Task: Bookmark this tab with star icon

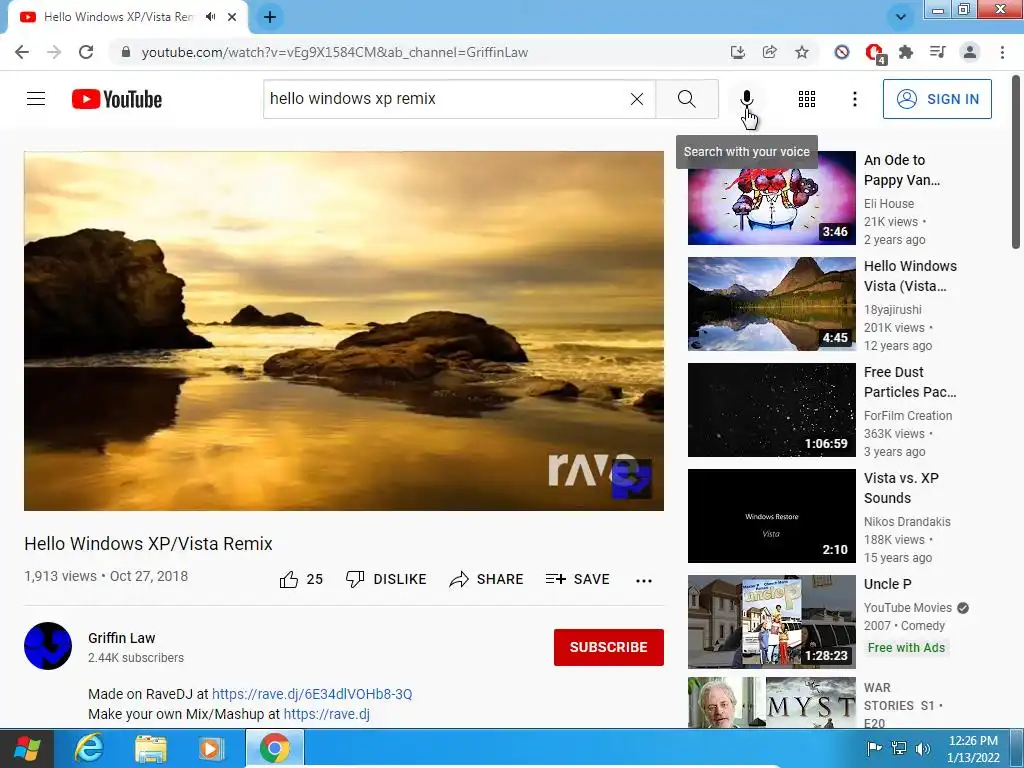Action: (x=802, y=52)
